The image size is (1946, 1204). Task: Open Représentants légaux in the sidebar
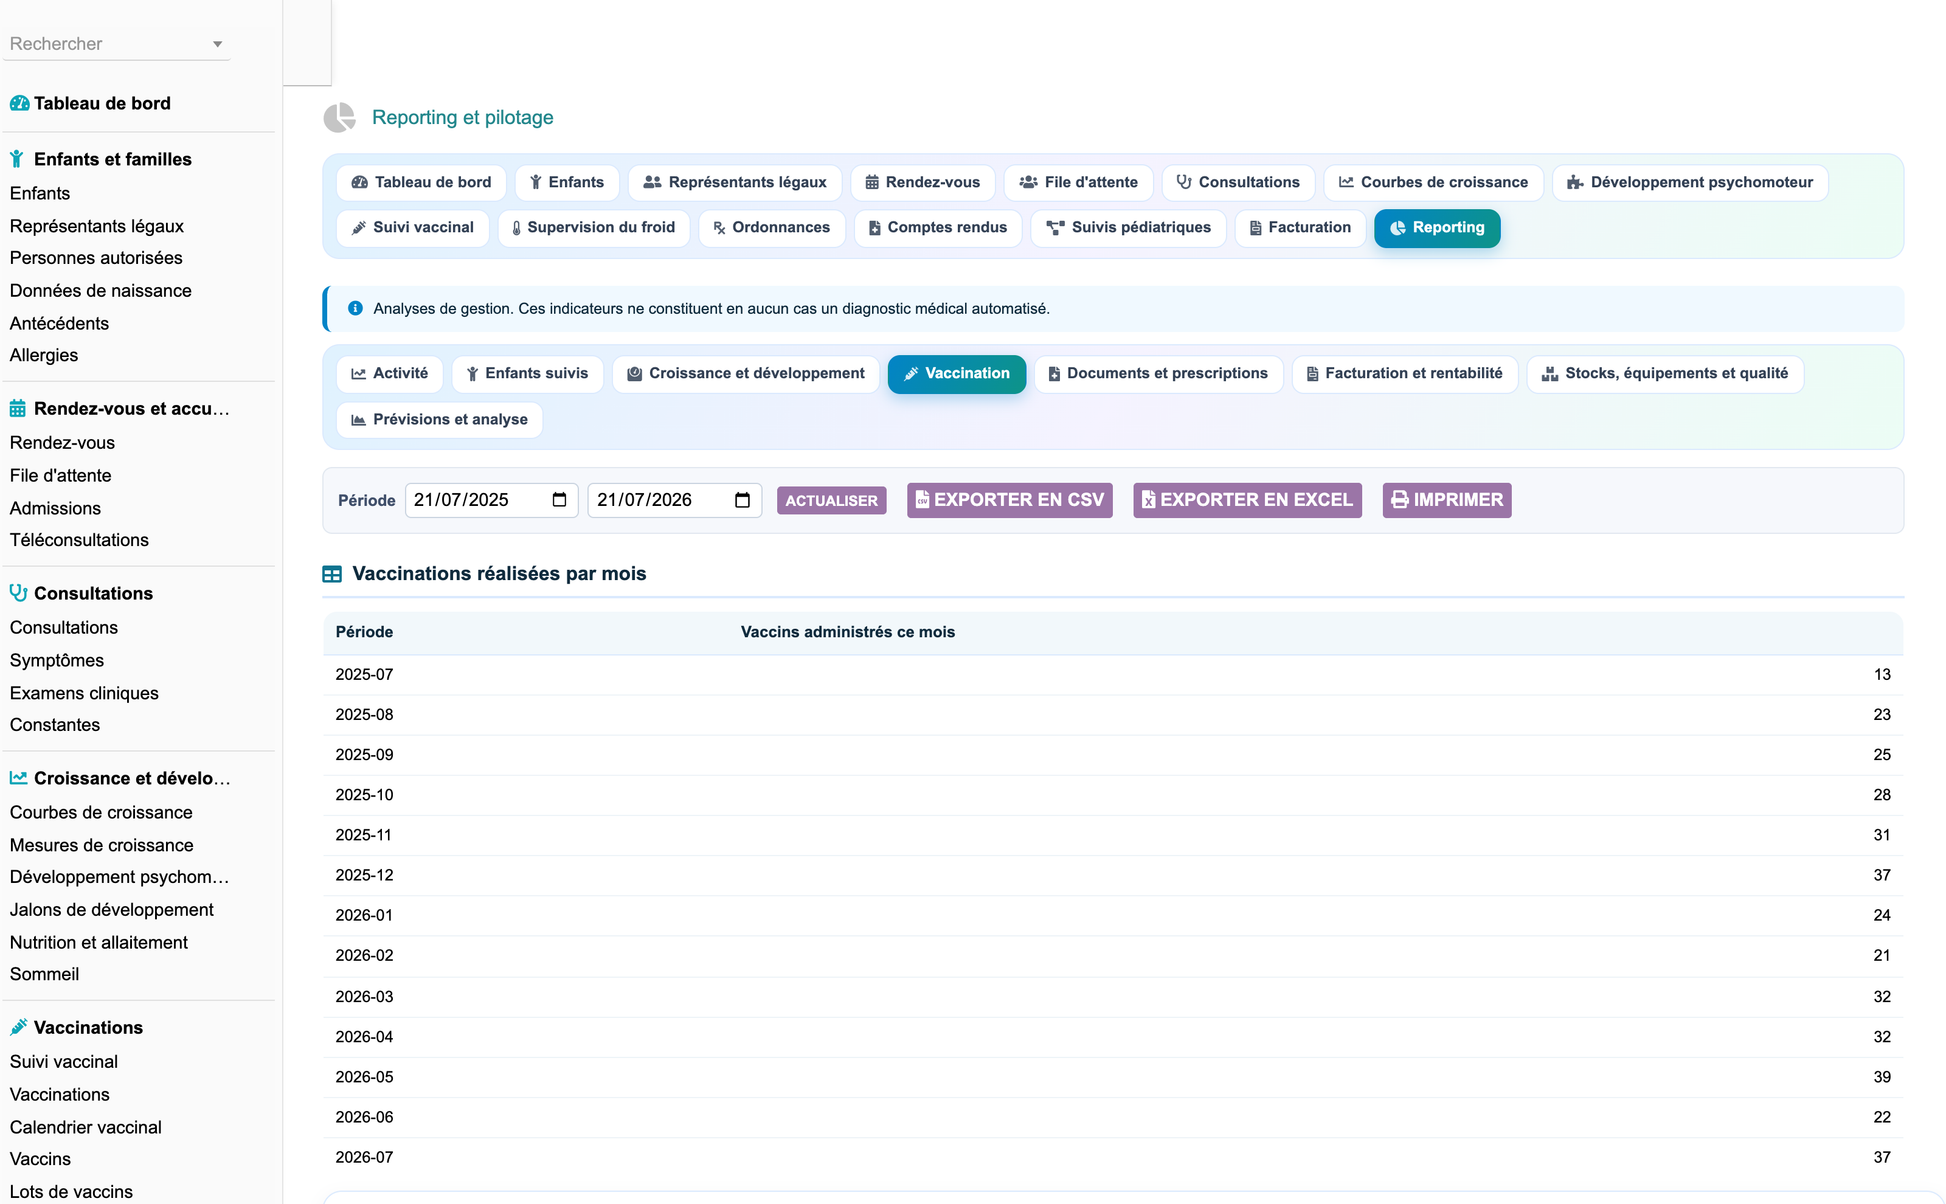[x=97, y=226]
